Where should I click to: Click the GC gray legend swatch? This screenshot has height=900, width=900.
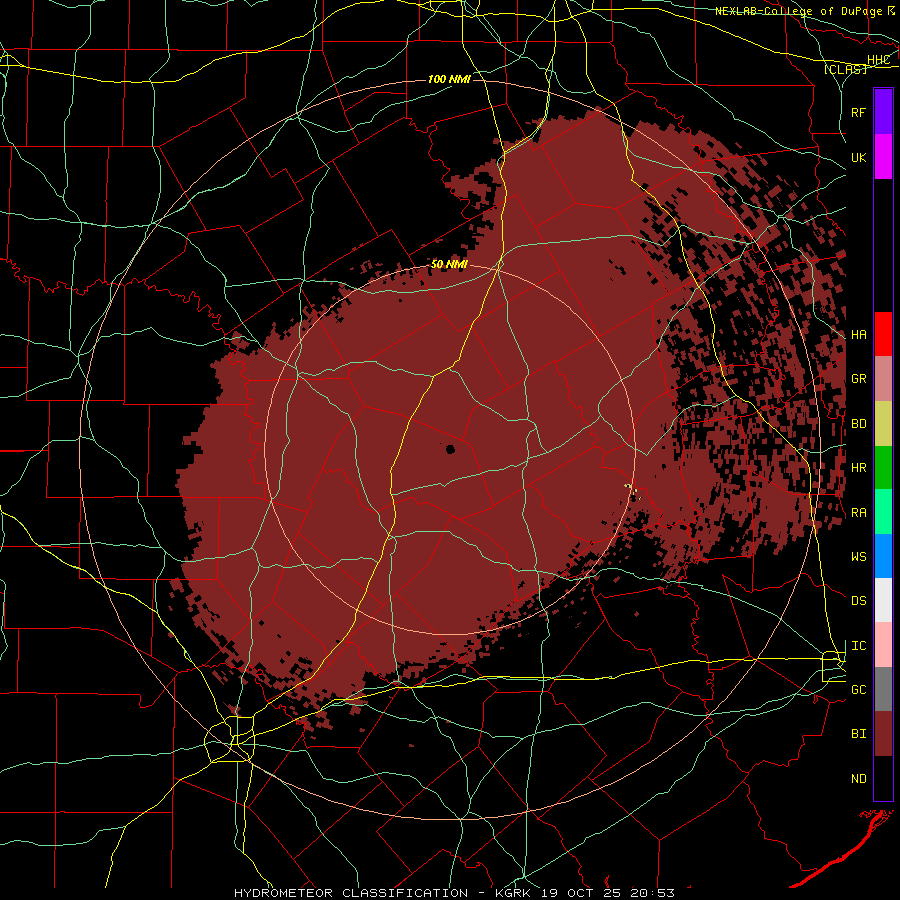883,689
